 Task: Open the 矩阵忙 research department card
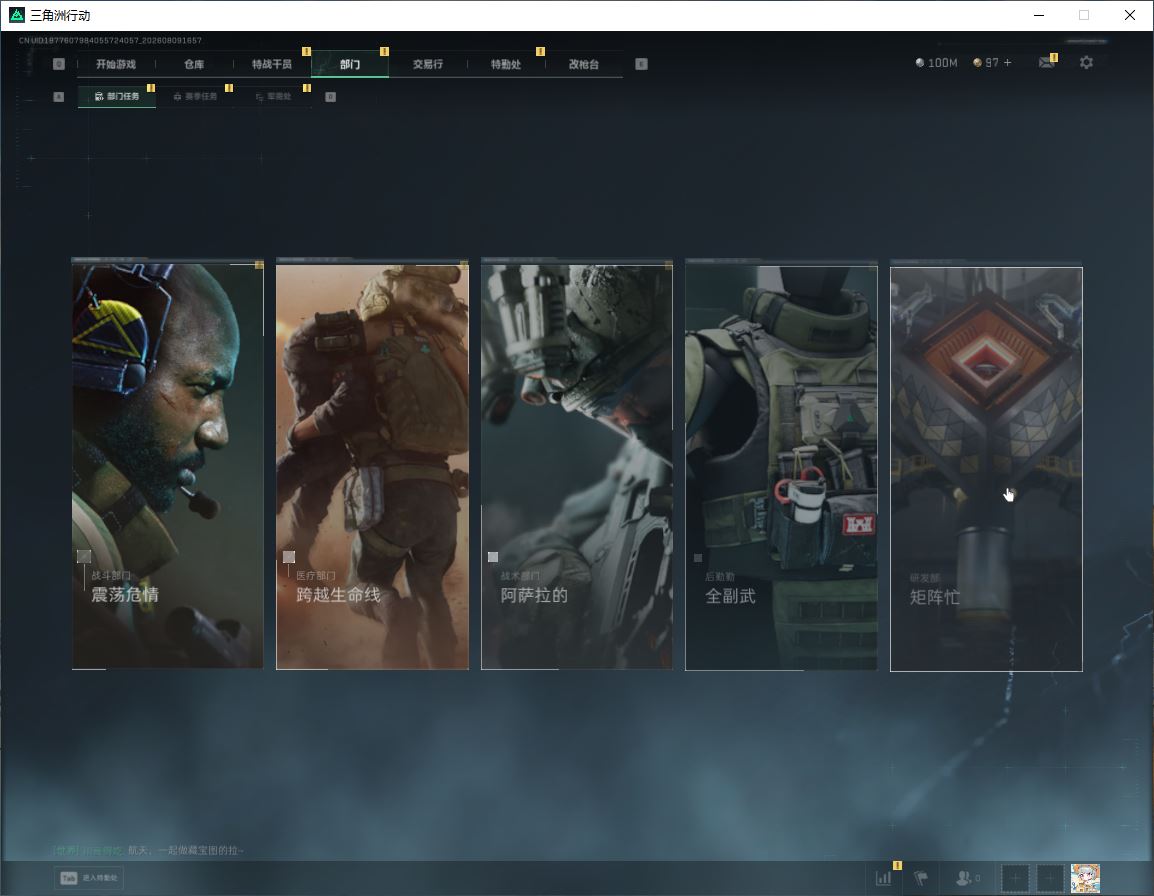point(986,469)
